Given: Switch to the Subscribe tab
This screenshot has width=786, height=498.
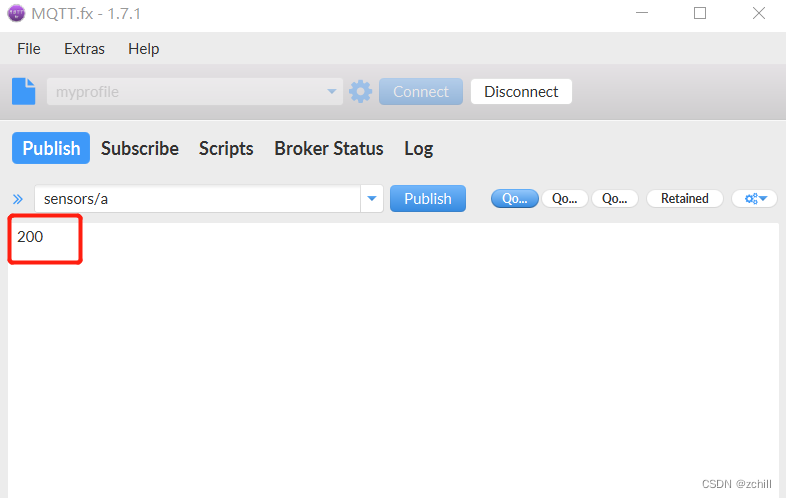Looking at the screenshot, I should [140, 148].
